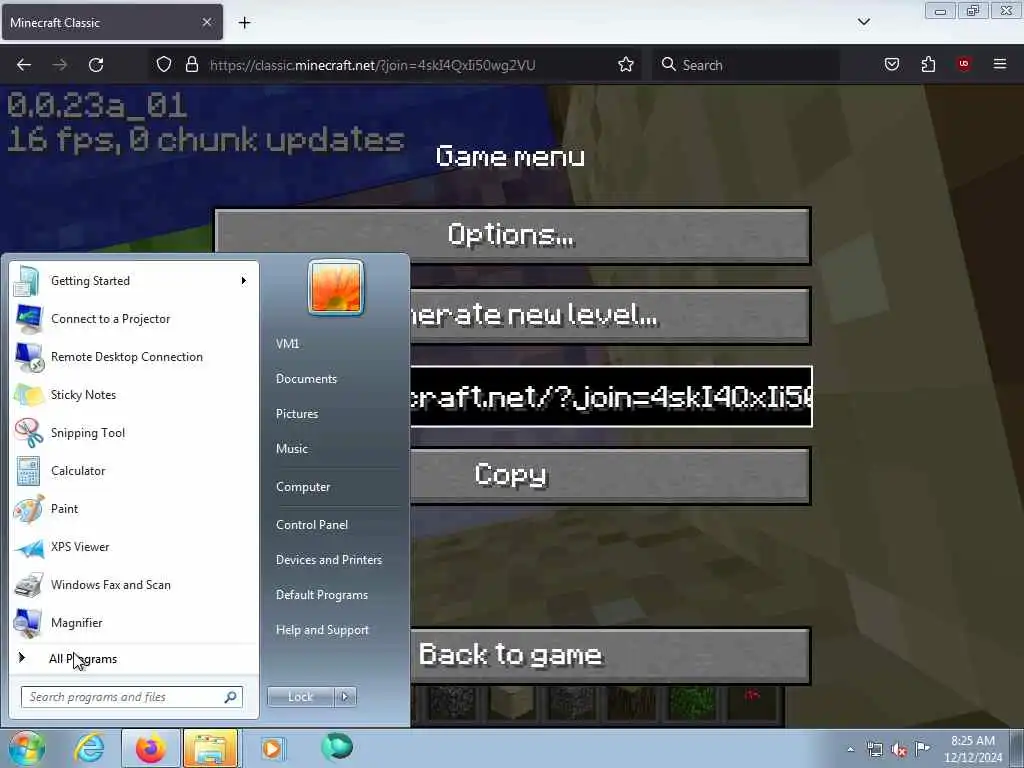Expand the list all tabs chevron

pyautogui.click(x=863, y=22)
